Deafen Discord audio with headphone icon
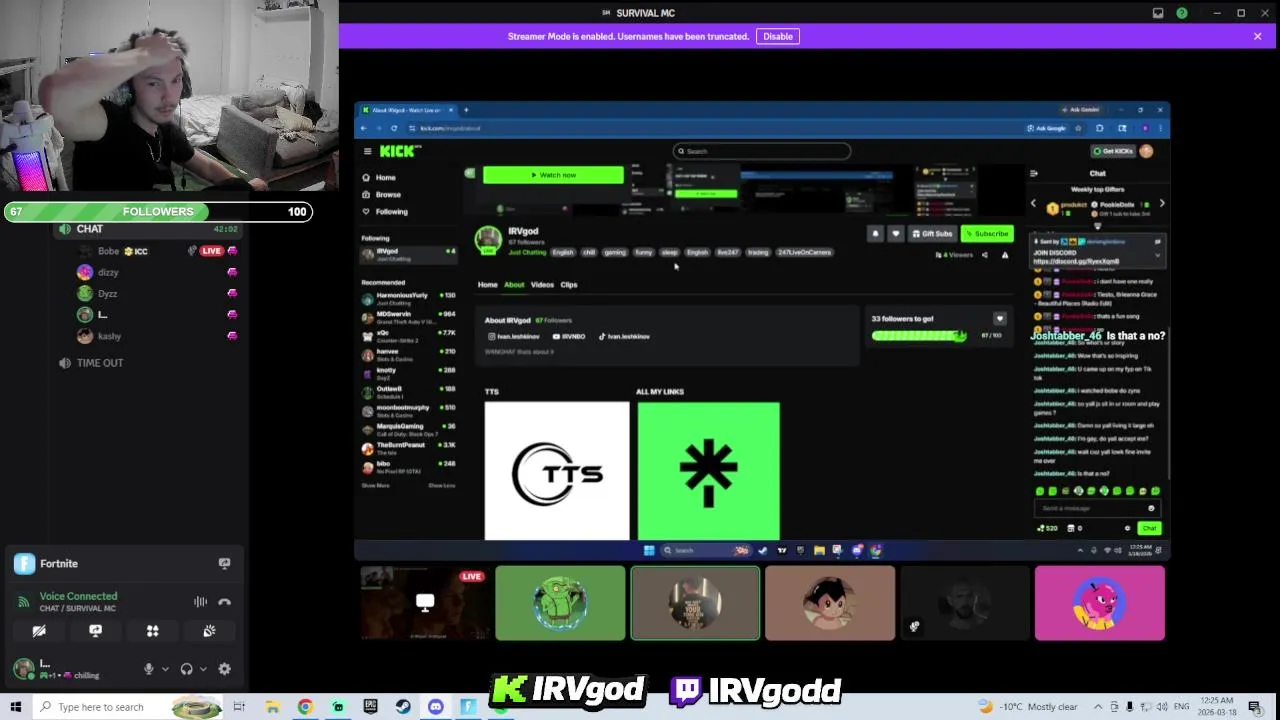The image size is (1280, 720). pyautogui.click(x=186, y=669)
